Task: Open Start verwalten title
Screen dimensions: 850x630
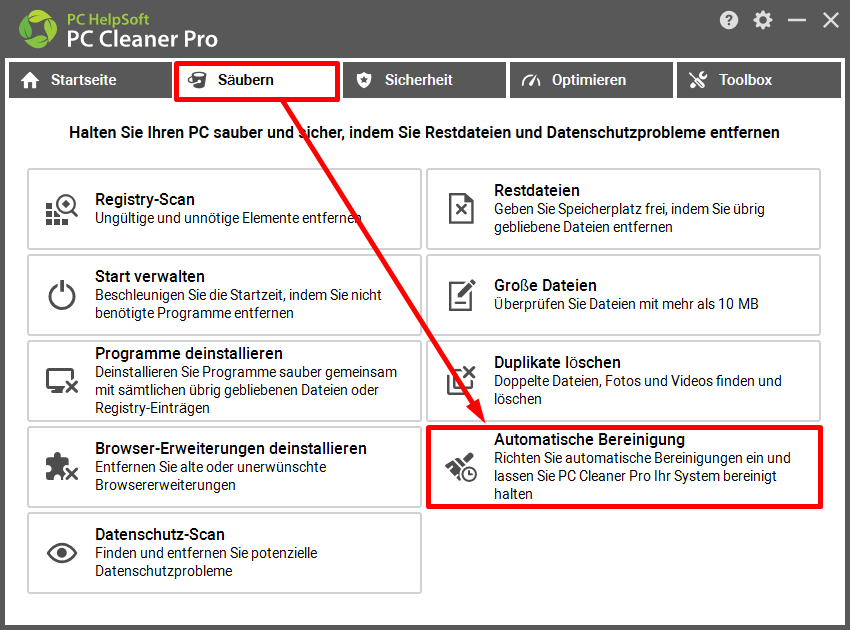Action: (150, 277)
